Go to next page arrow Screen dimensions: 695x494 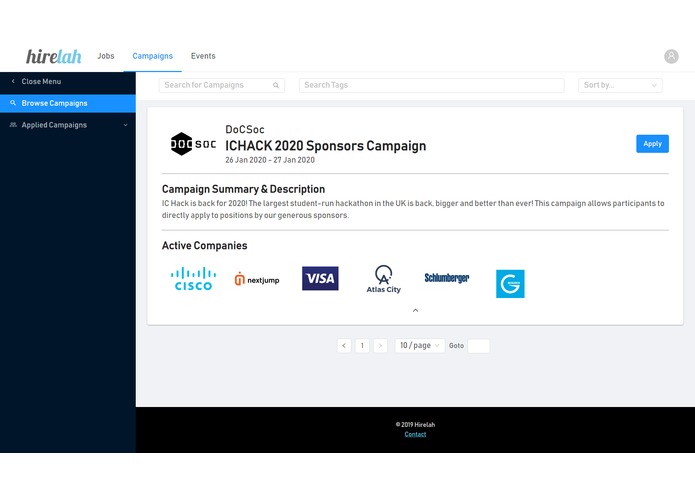(380, 346)
